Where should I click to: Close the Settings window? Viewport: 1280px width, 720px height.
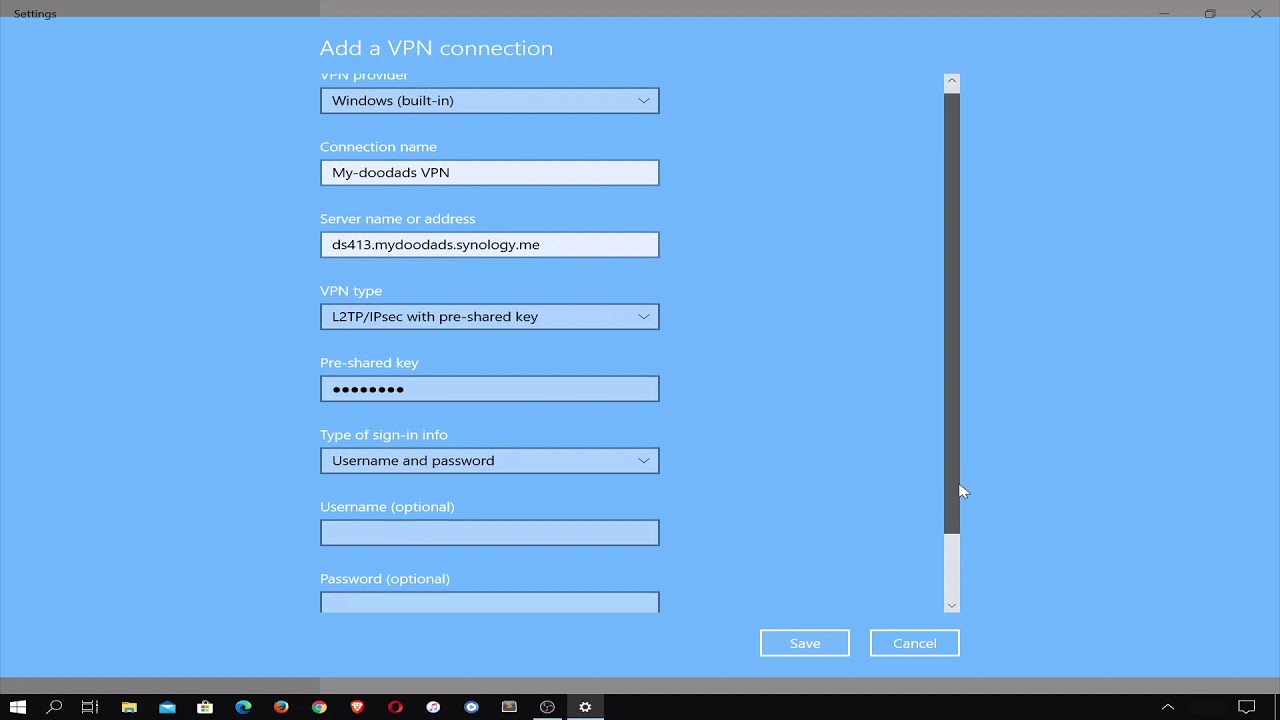pyautogui.click(x=1256, y=14)
